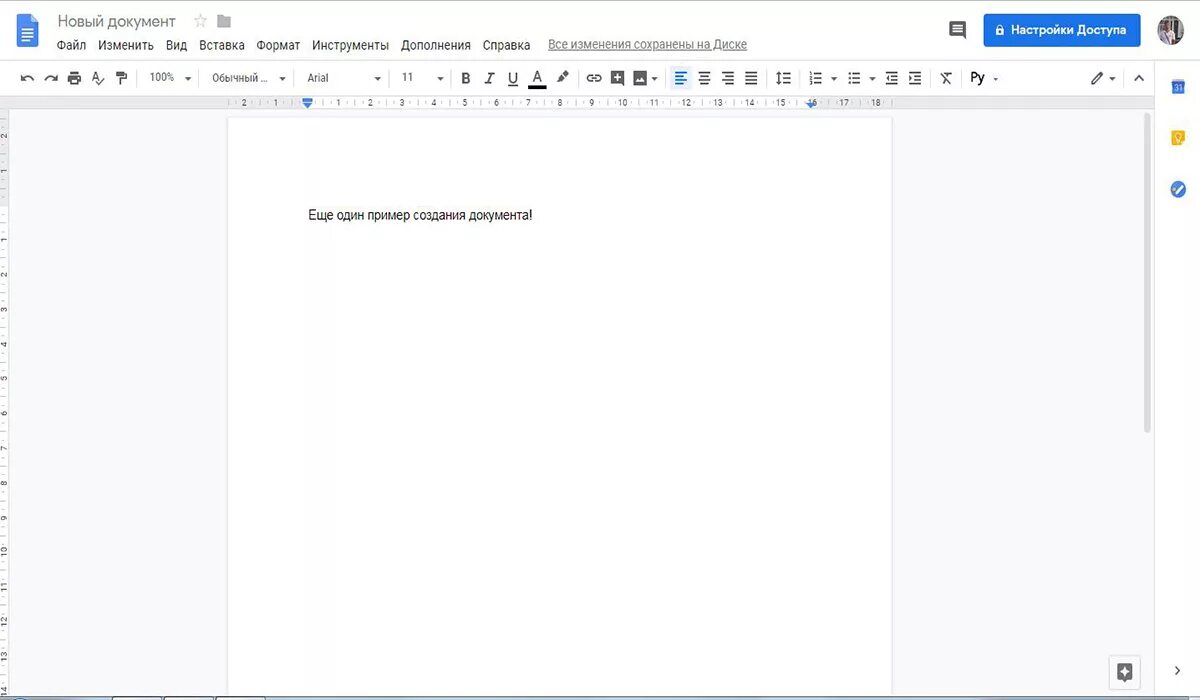Toggle bold formatting
This screenshot has width=1200, height=700.
click(465, 78)
